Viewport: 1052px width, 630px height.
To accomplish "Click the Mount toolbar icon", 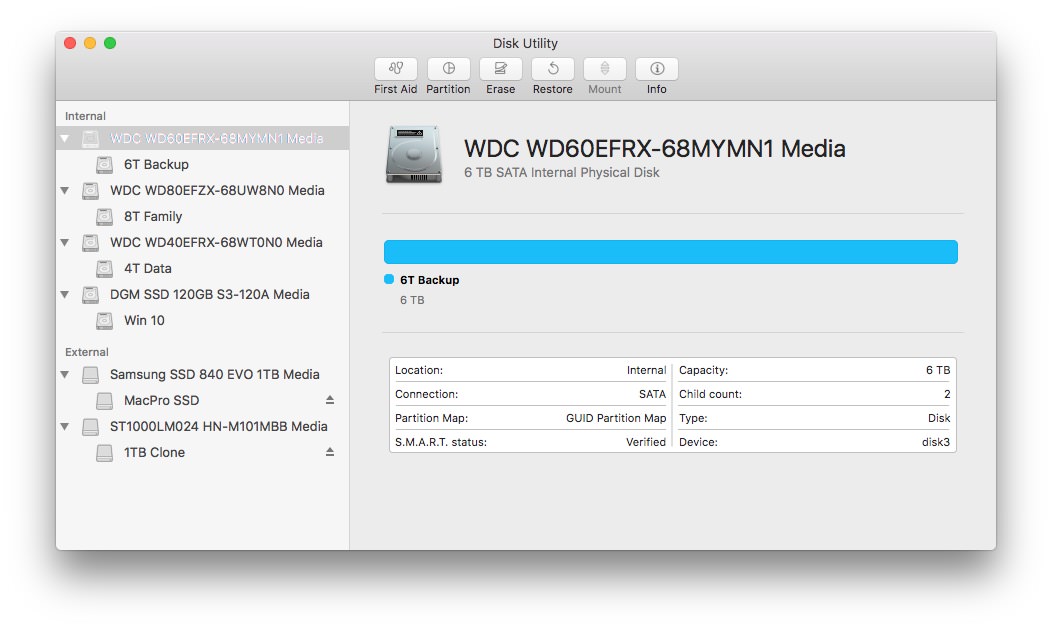I will tap(604, 68).
